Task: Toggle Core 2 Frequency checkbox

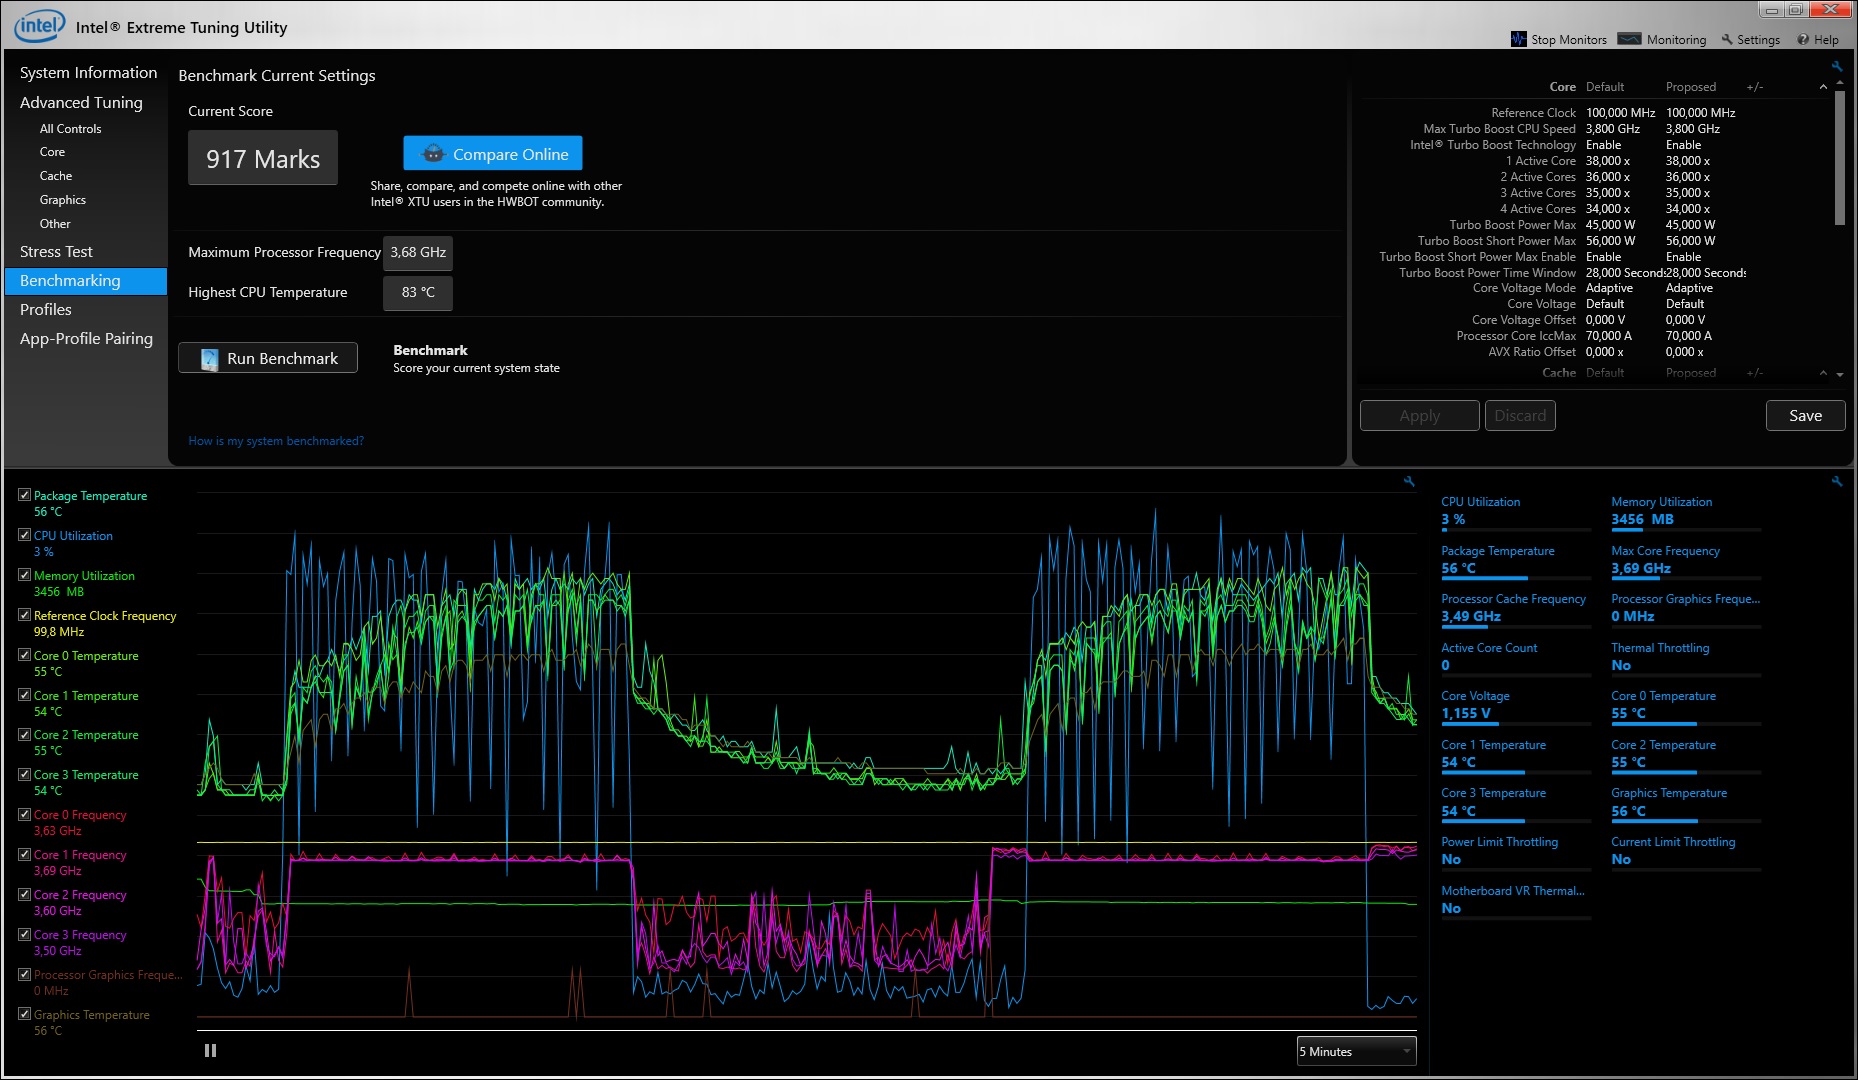Action: (x=24, y=894)
